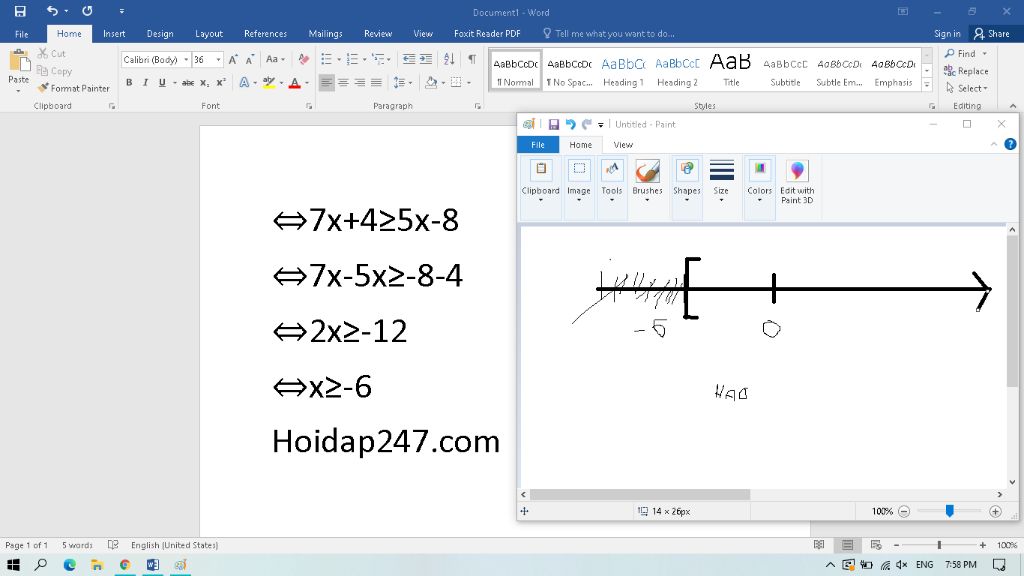Viewport: 1024px width, 576px height.
Task: Apply text highlight color
Action: 268,82
